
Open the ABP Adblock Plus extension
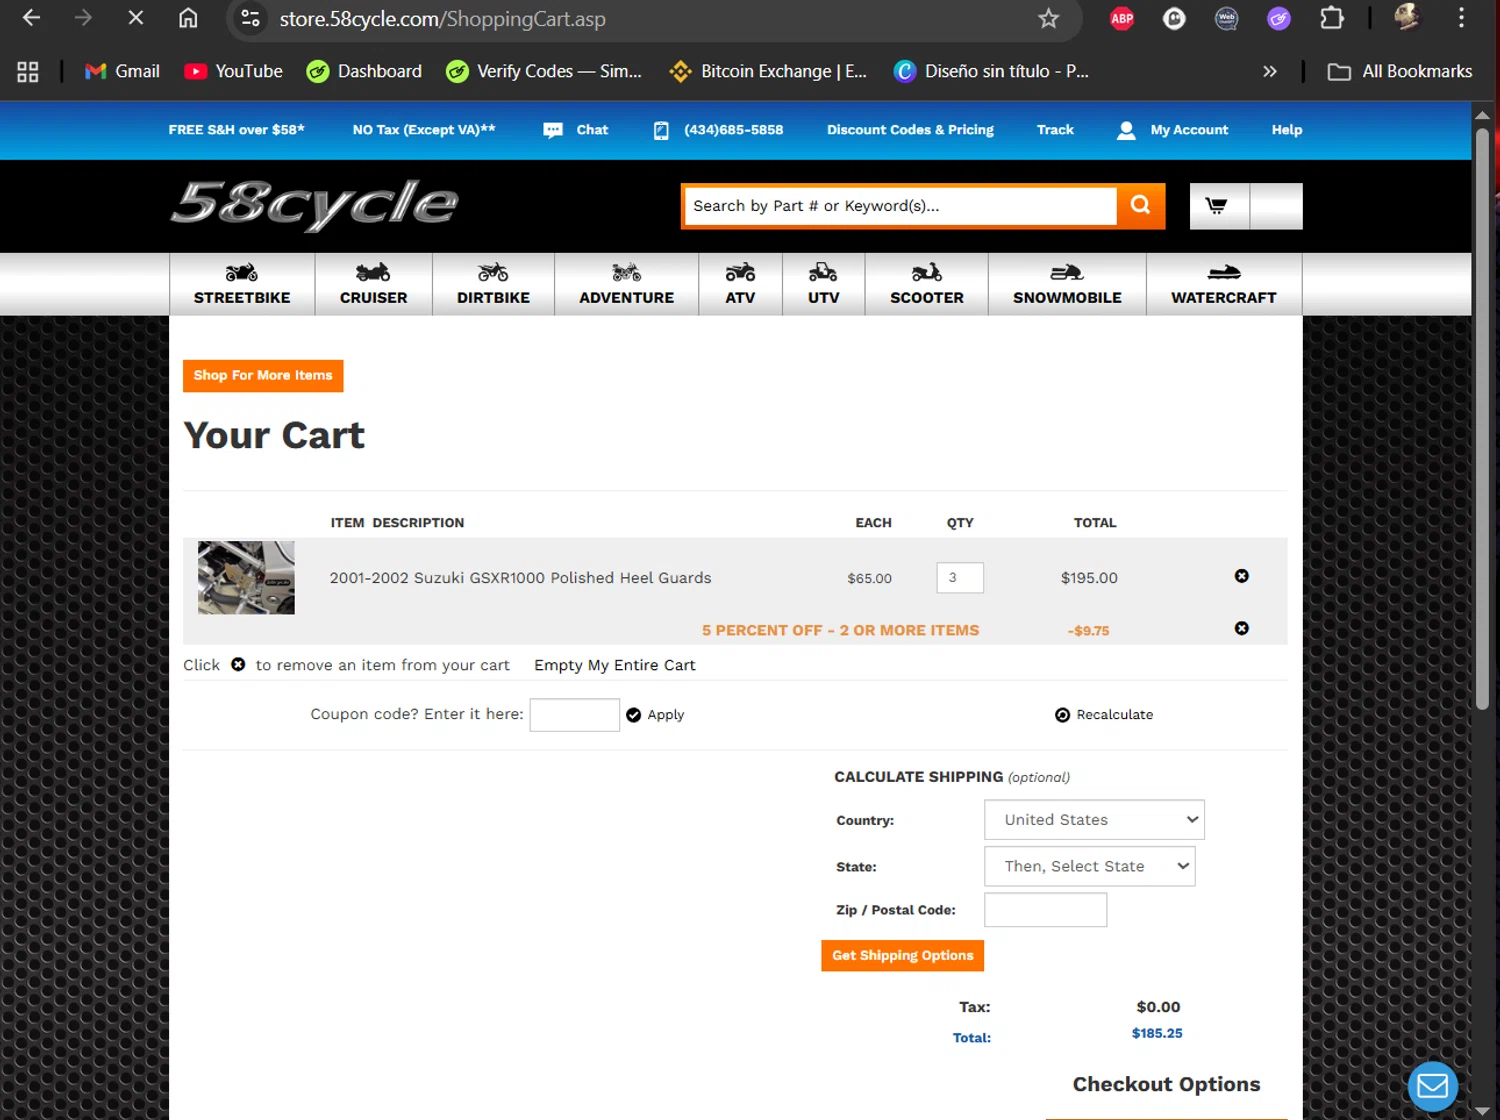coord(1122,18)
